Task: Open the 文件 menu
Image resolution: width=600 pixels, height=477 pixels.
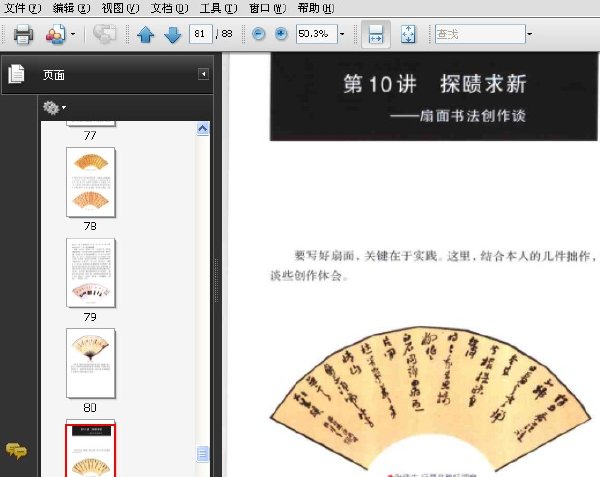Action: point(22,8)
